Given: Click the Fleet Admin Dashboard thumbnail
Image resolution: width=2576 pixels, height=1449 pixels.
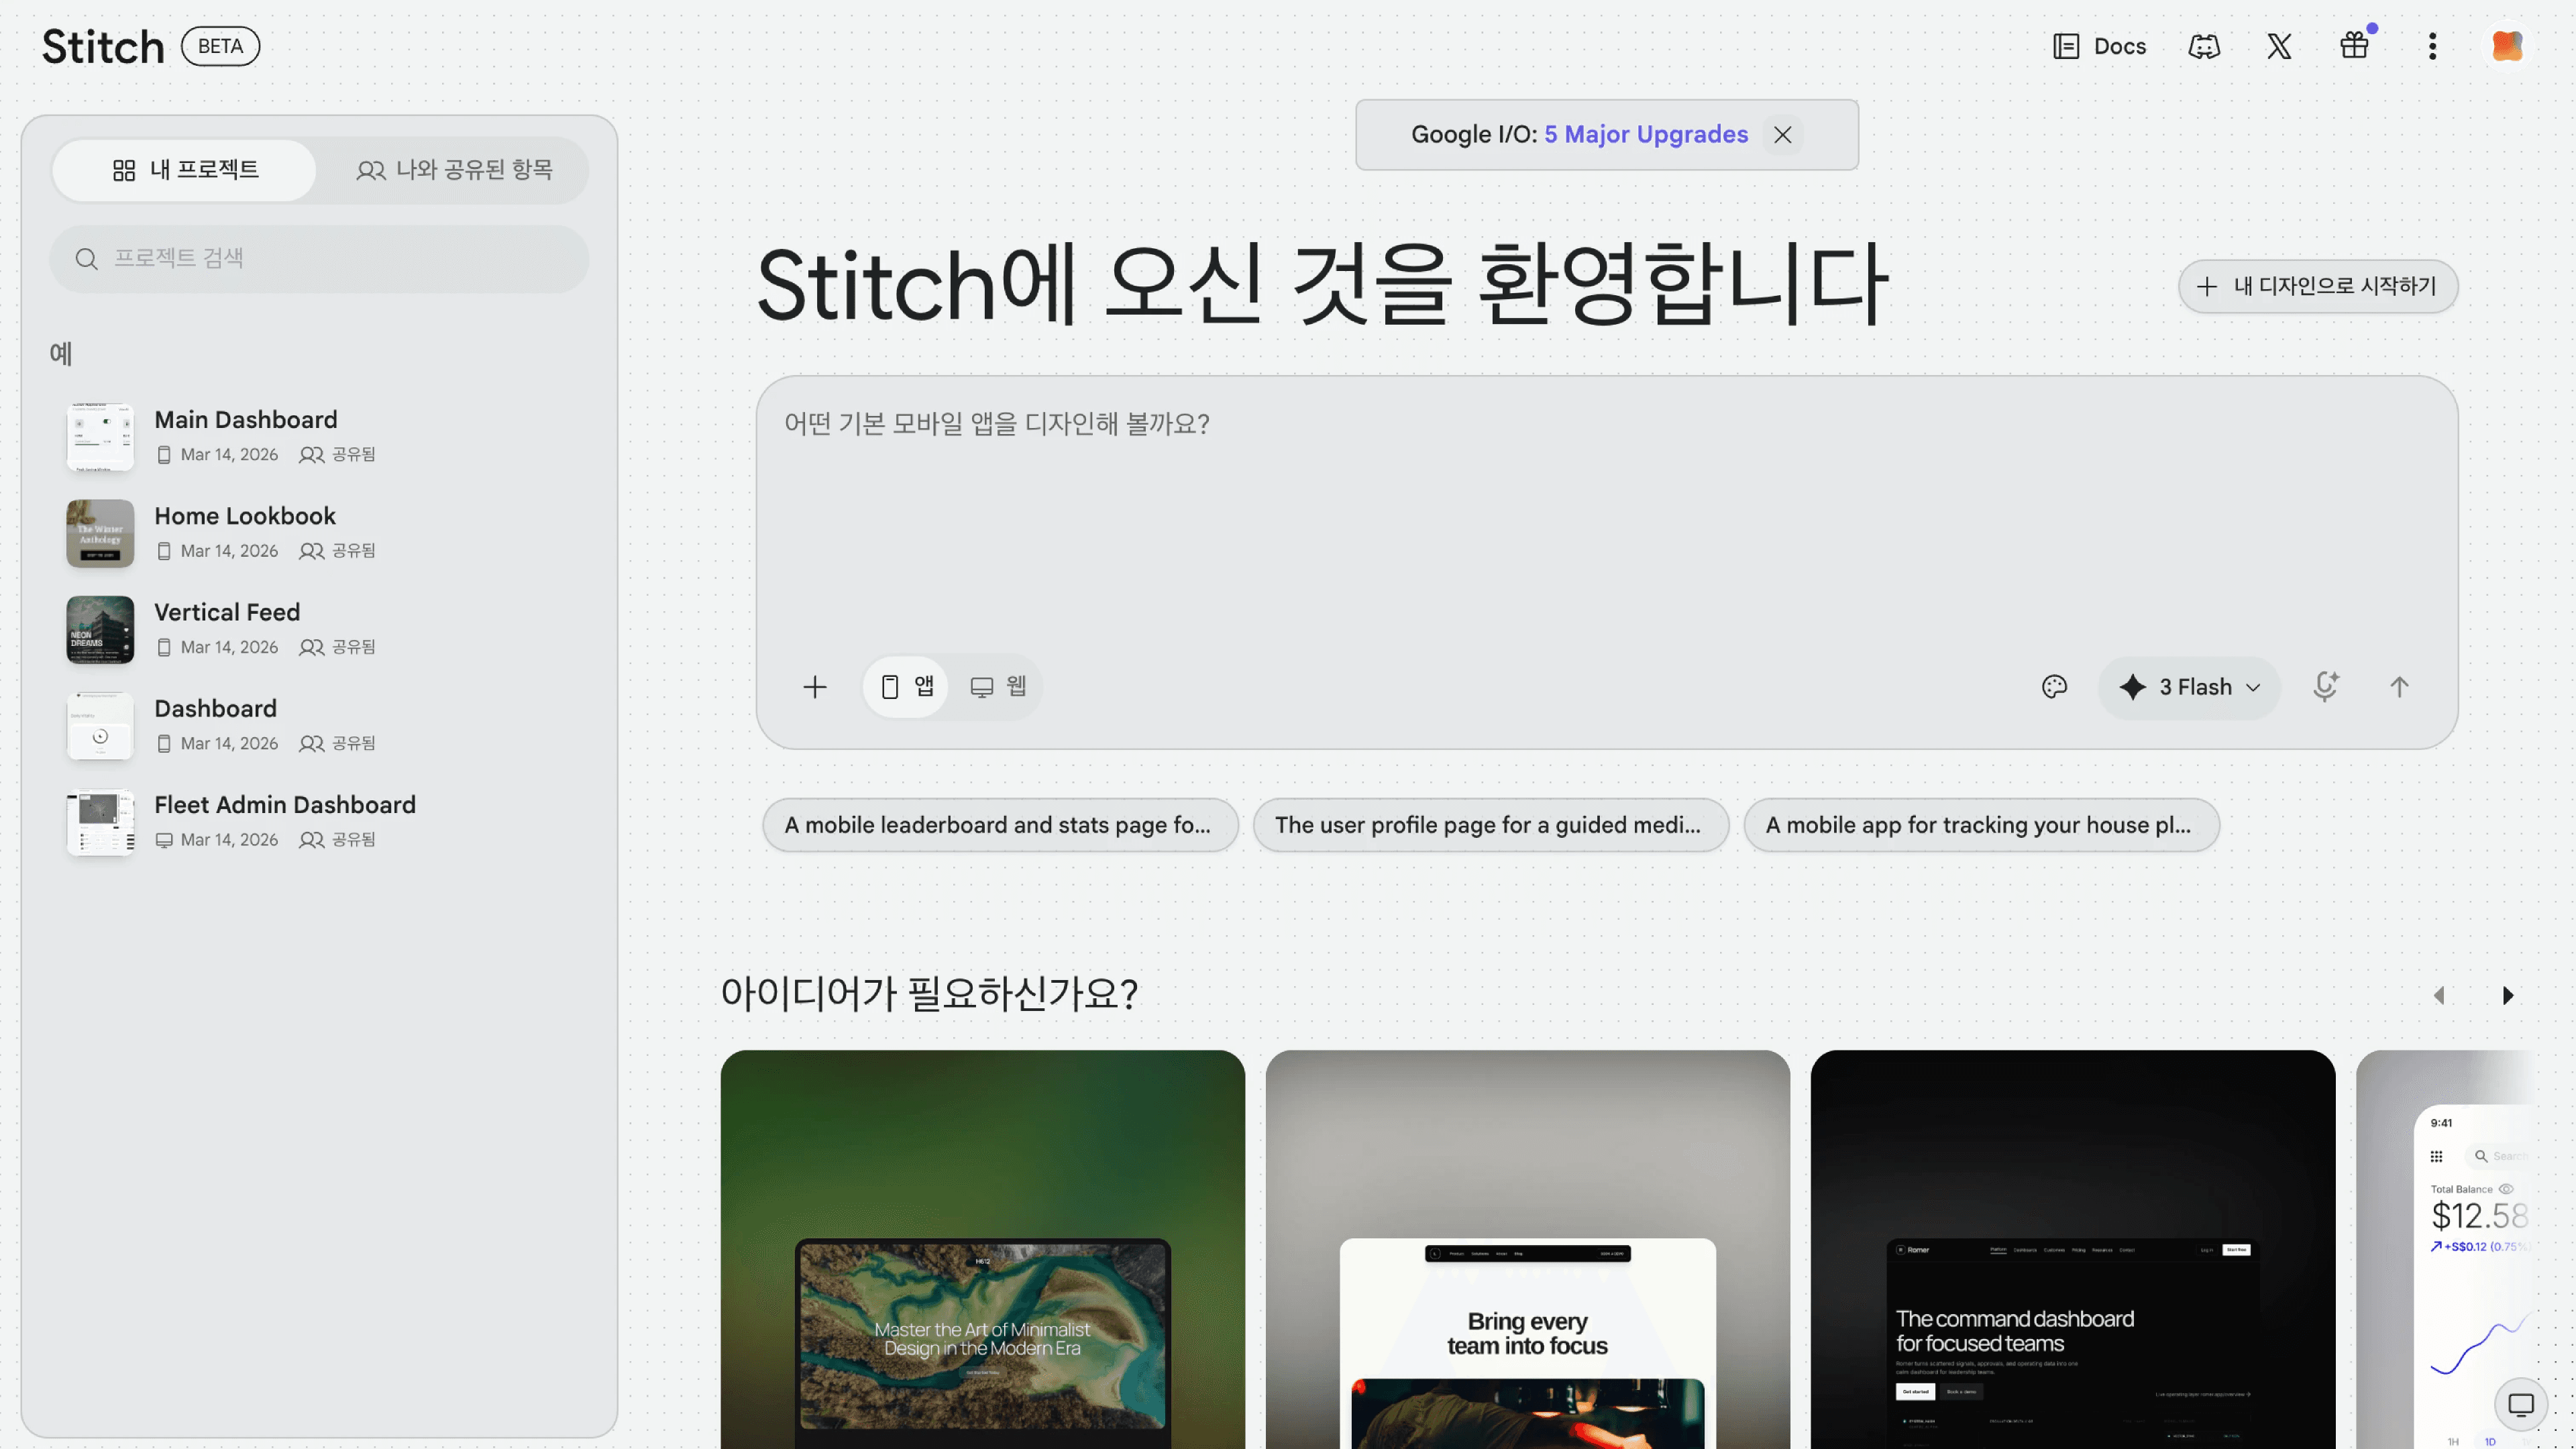Looking at the screenshot, I should pyautogui.click(x=100, y=822).
